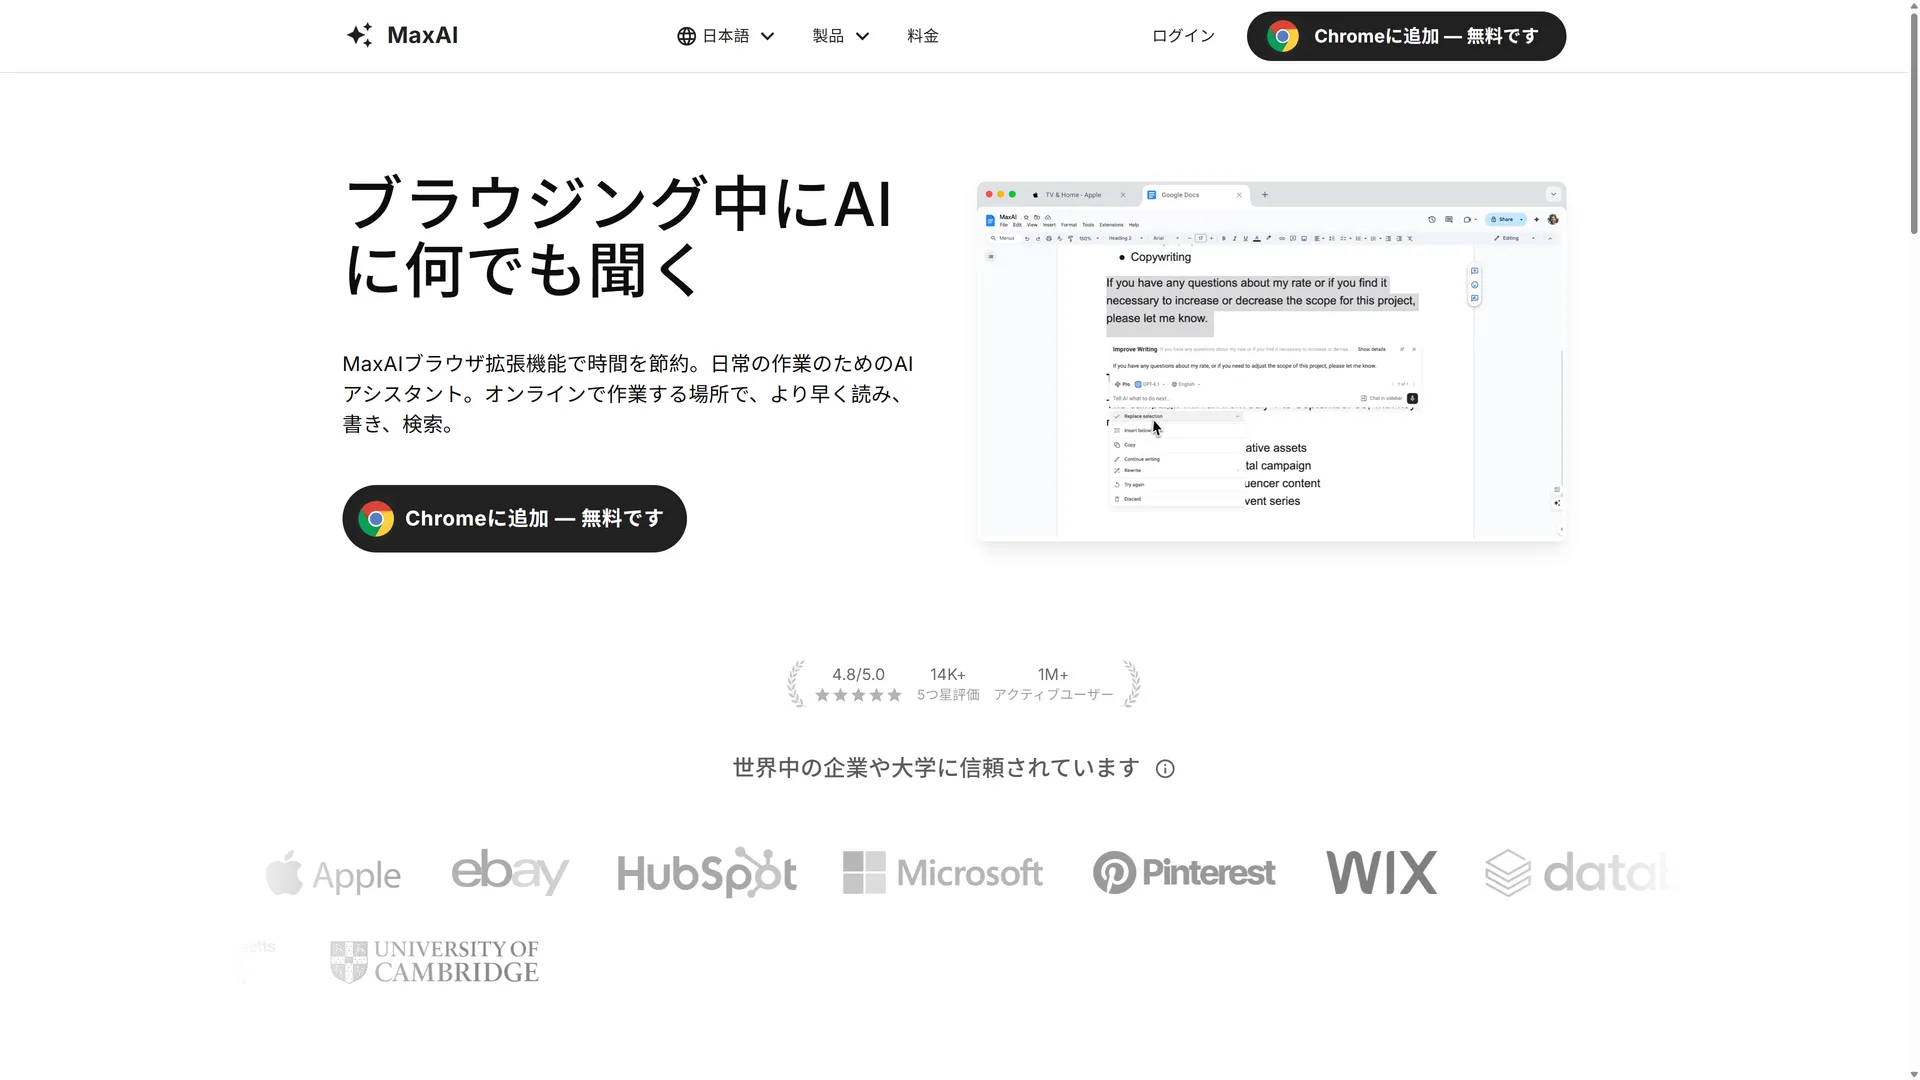Image resolution: width=1920 pixels, height=1080 pixels.
Task: Click the Pinterest logo
Action: [x=1184, y=873]
